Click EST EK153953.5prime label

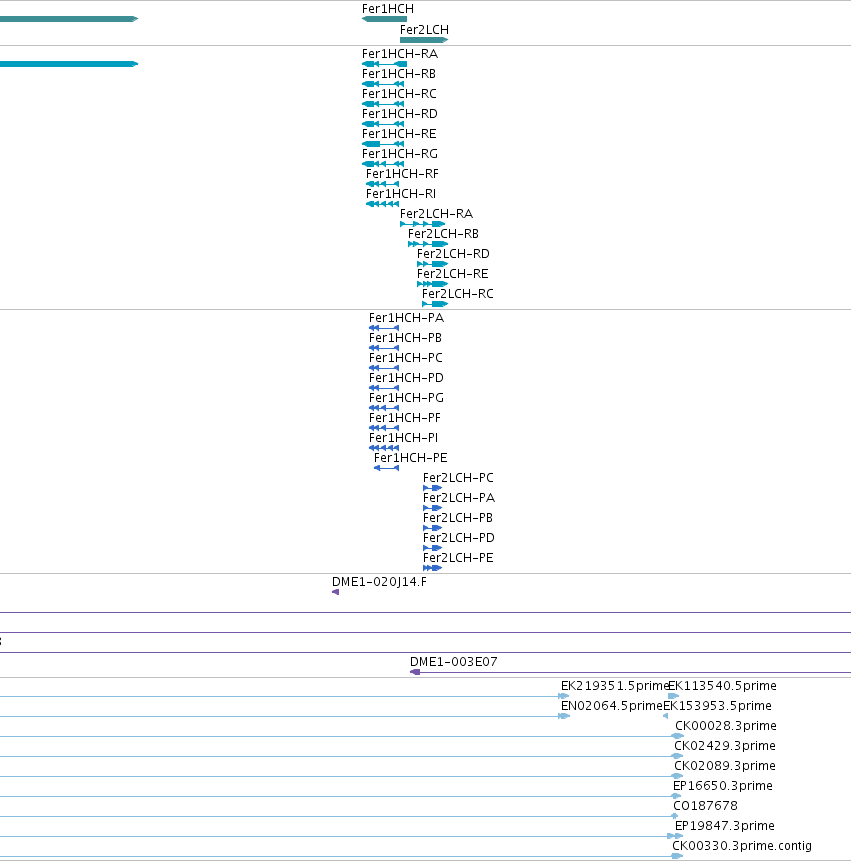(x=718, y=706)
